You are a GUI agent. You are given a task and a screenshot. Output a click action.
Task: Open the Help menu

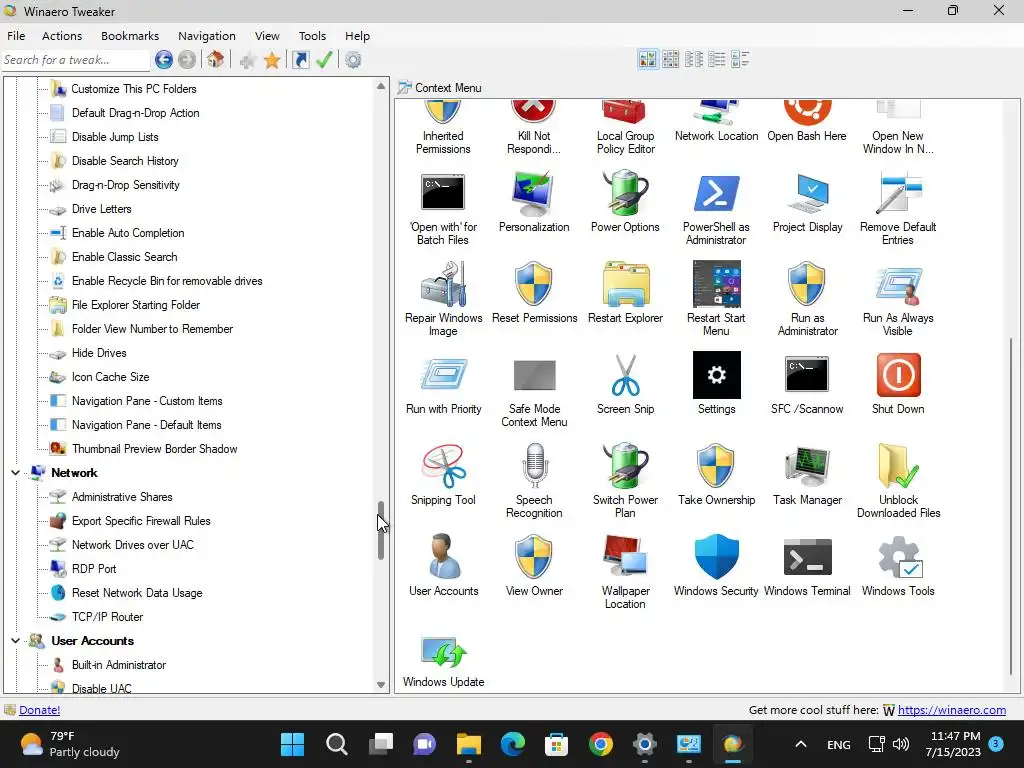coord(357,36)
